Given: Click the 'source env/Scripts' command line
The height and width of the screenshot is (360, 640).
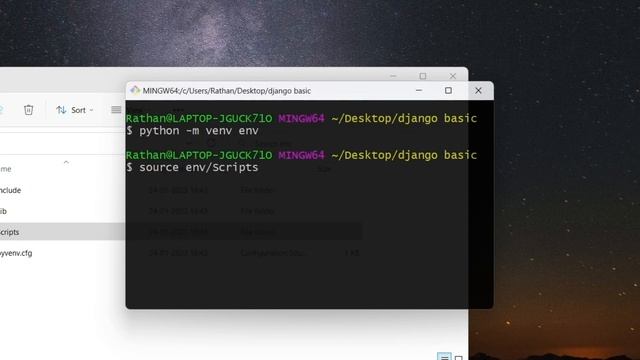Looking at the screenshot, I should pyautogui.click(x=192, y=167).
